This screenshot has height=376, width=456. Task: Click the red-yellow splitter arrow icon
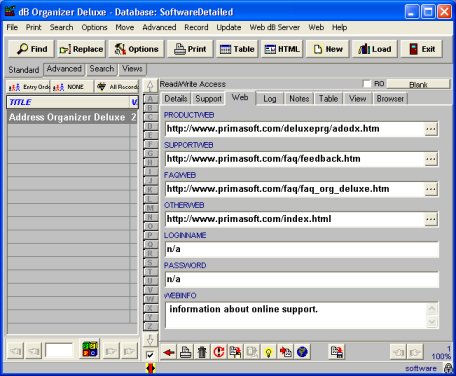(x=150, y=368)
